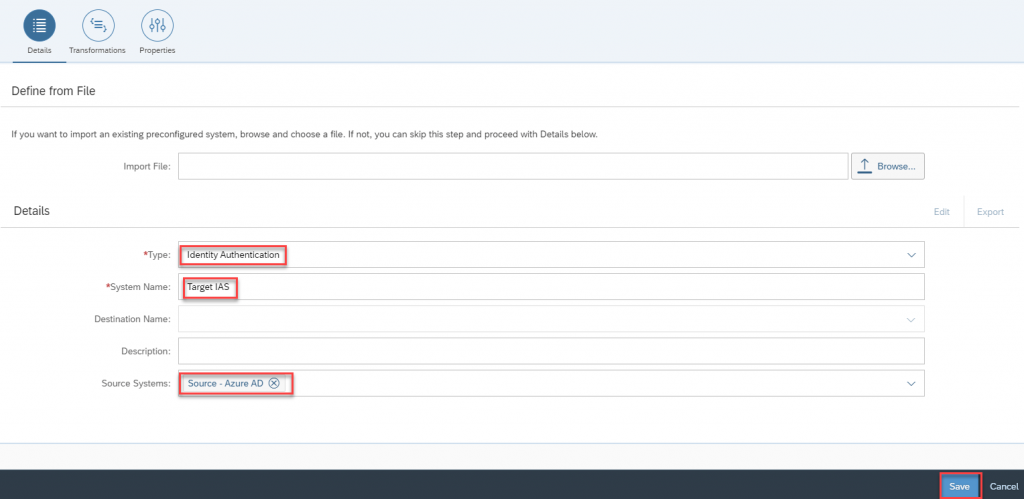Image resolution: width=1024 pixels, height=499 pixels.
Task: Click the Description input field
Action: 551,351
